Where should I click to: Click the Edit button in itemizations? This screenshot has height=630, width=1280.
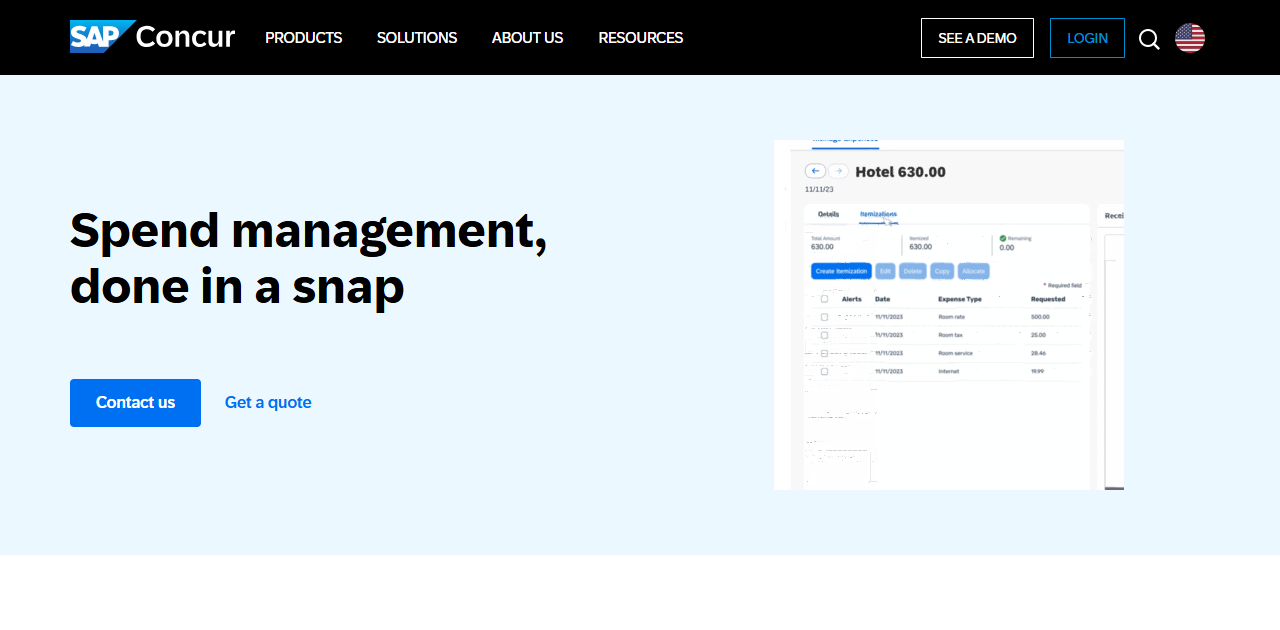pyautogui.click(x=885, y=271)
